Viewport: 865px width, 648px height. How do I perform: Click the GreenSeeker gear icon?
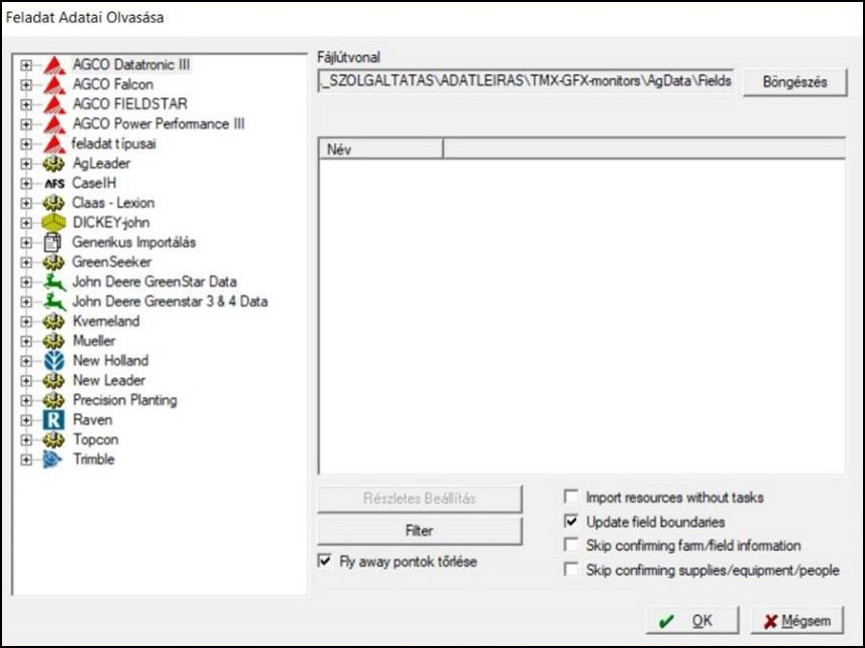click(x=54, y=263)
